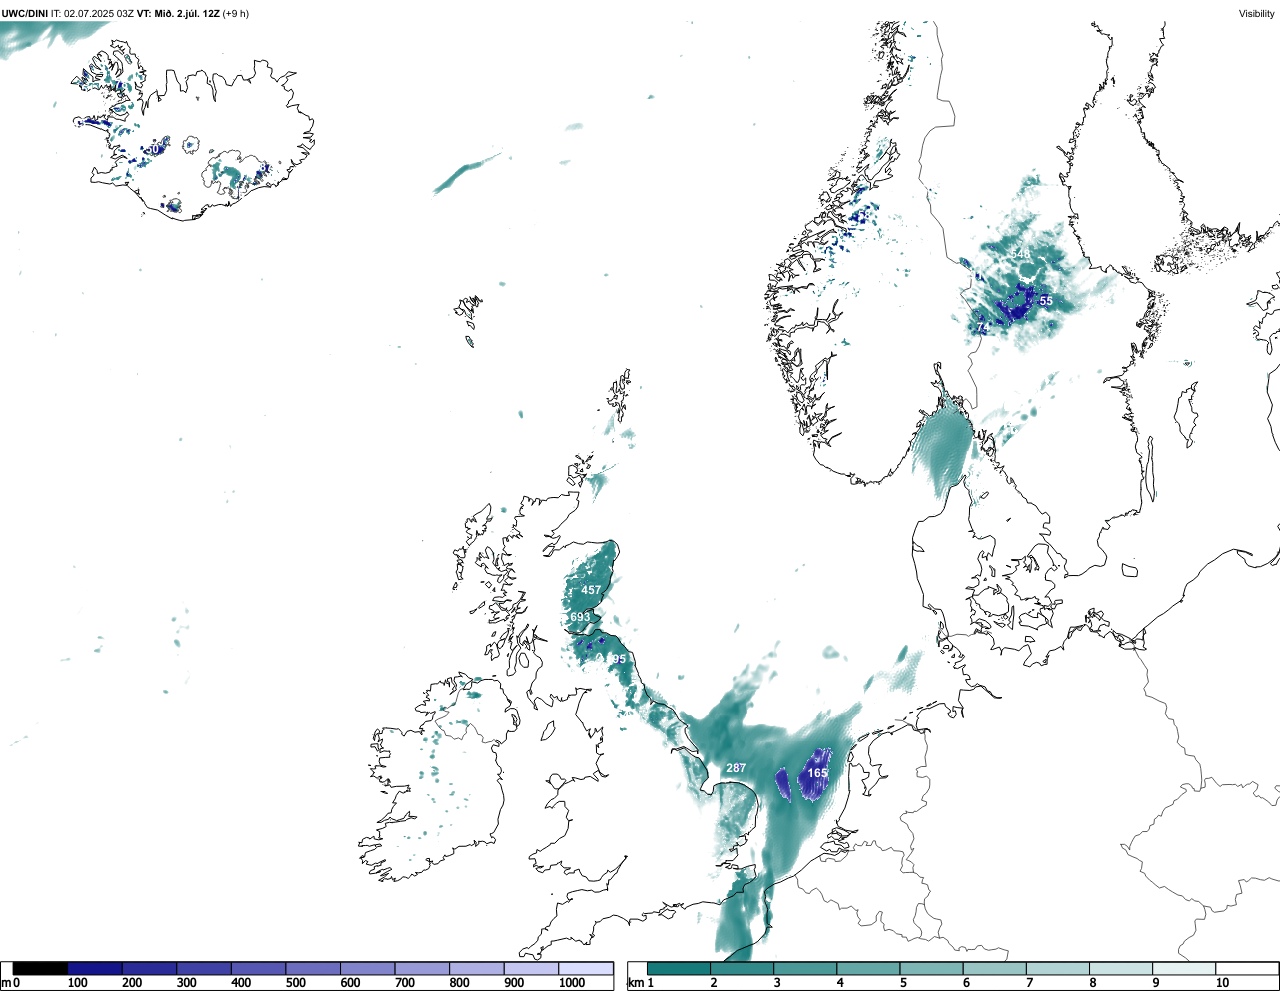Click the 165 value over the North Sea

(x=817, y=773)
